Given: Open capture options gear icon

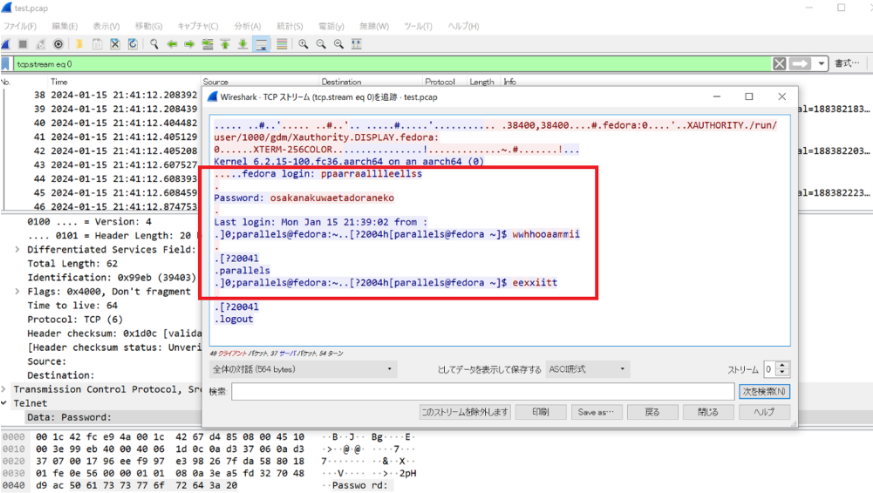Looking at the screenshot, I should (x=58, y=44).
